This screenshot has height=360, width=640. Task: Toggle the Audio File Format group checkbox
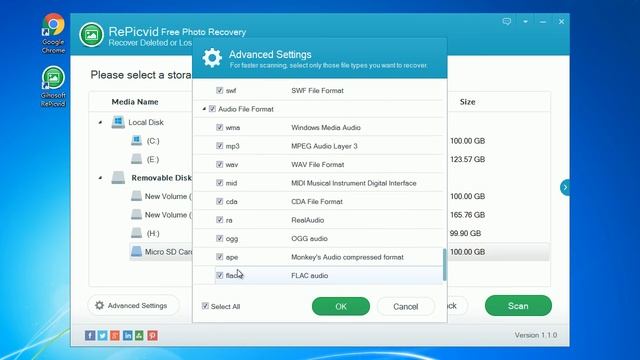(212, 109)
